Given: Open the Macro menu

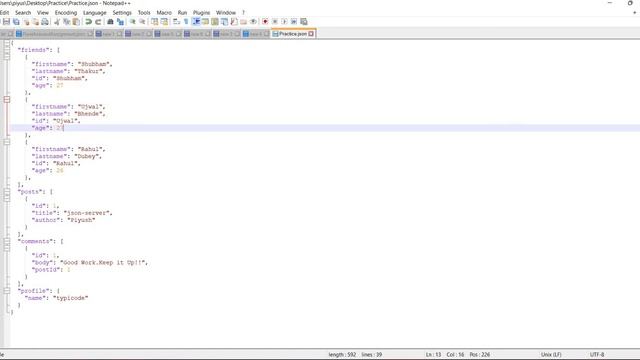Looking at the screenshot, I should click(x=164, y=13).
